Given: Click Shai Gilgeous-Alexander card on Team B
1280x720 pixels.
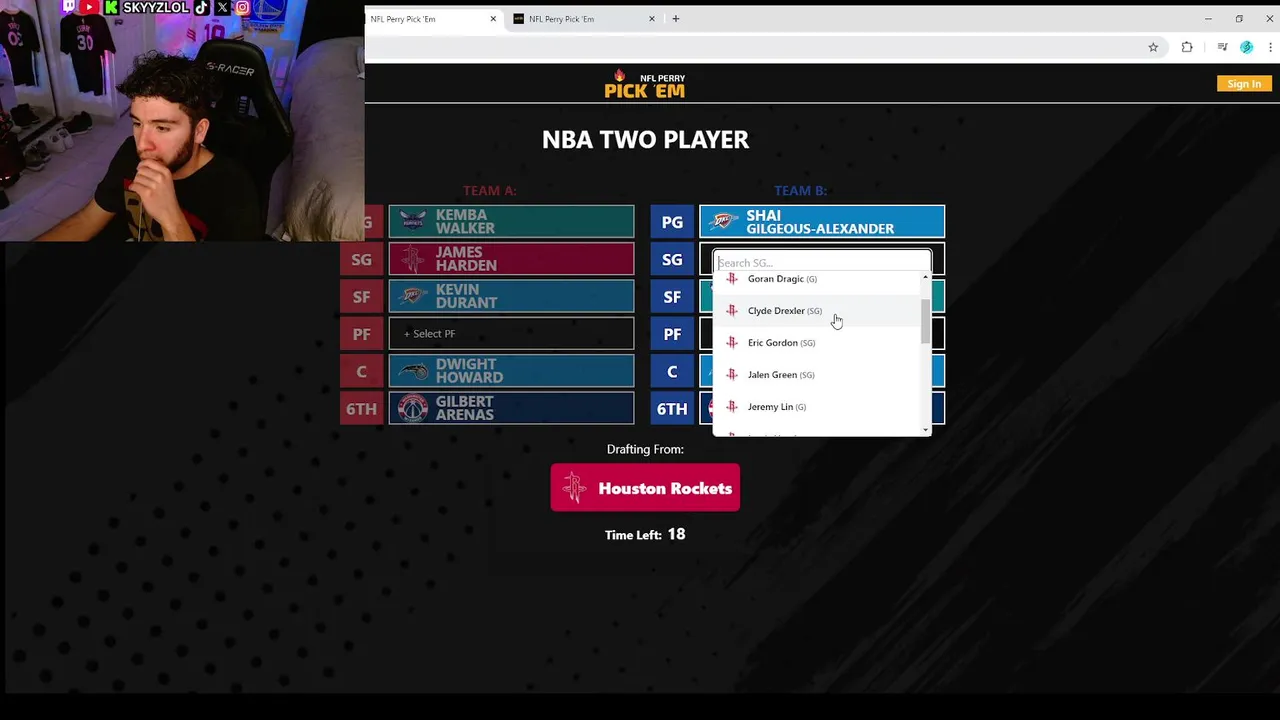Looking at the screenshot, I should pyautogui.click(x=822, y=222).
